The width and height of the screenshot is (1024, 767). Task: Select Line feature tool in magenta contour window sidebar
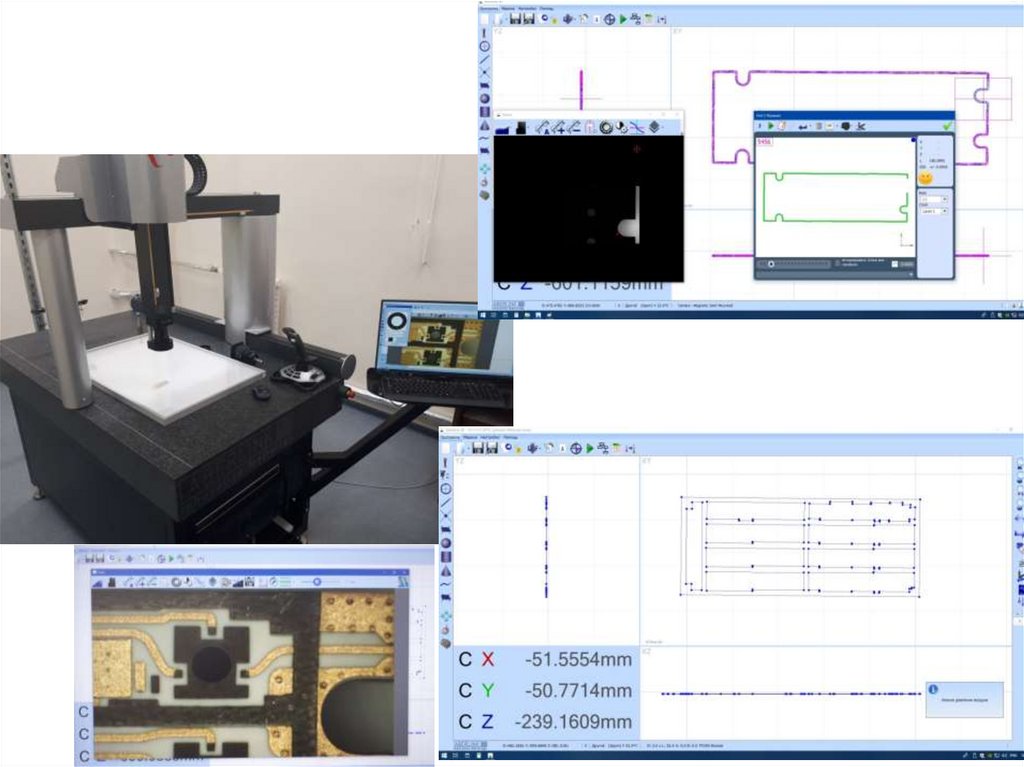tap(485, 59)
